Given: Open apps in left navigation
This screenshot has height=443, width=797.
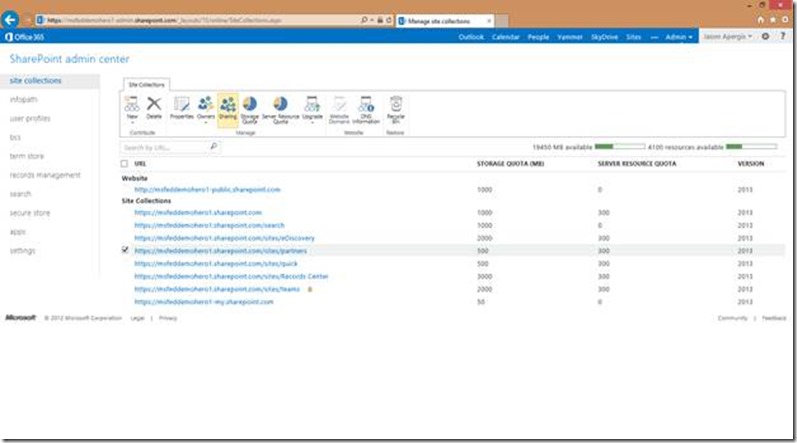Looking at the screenshot, I should [17, 232].
